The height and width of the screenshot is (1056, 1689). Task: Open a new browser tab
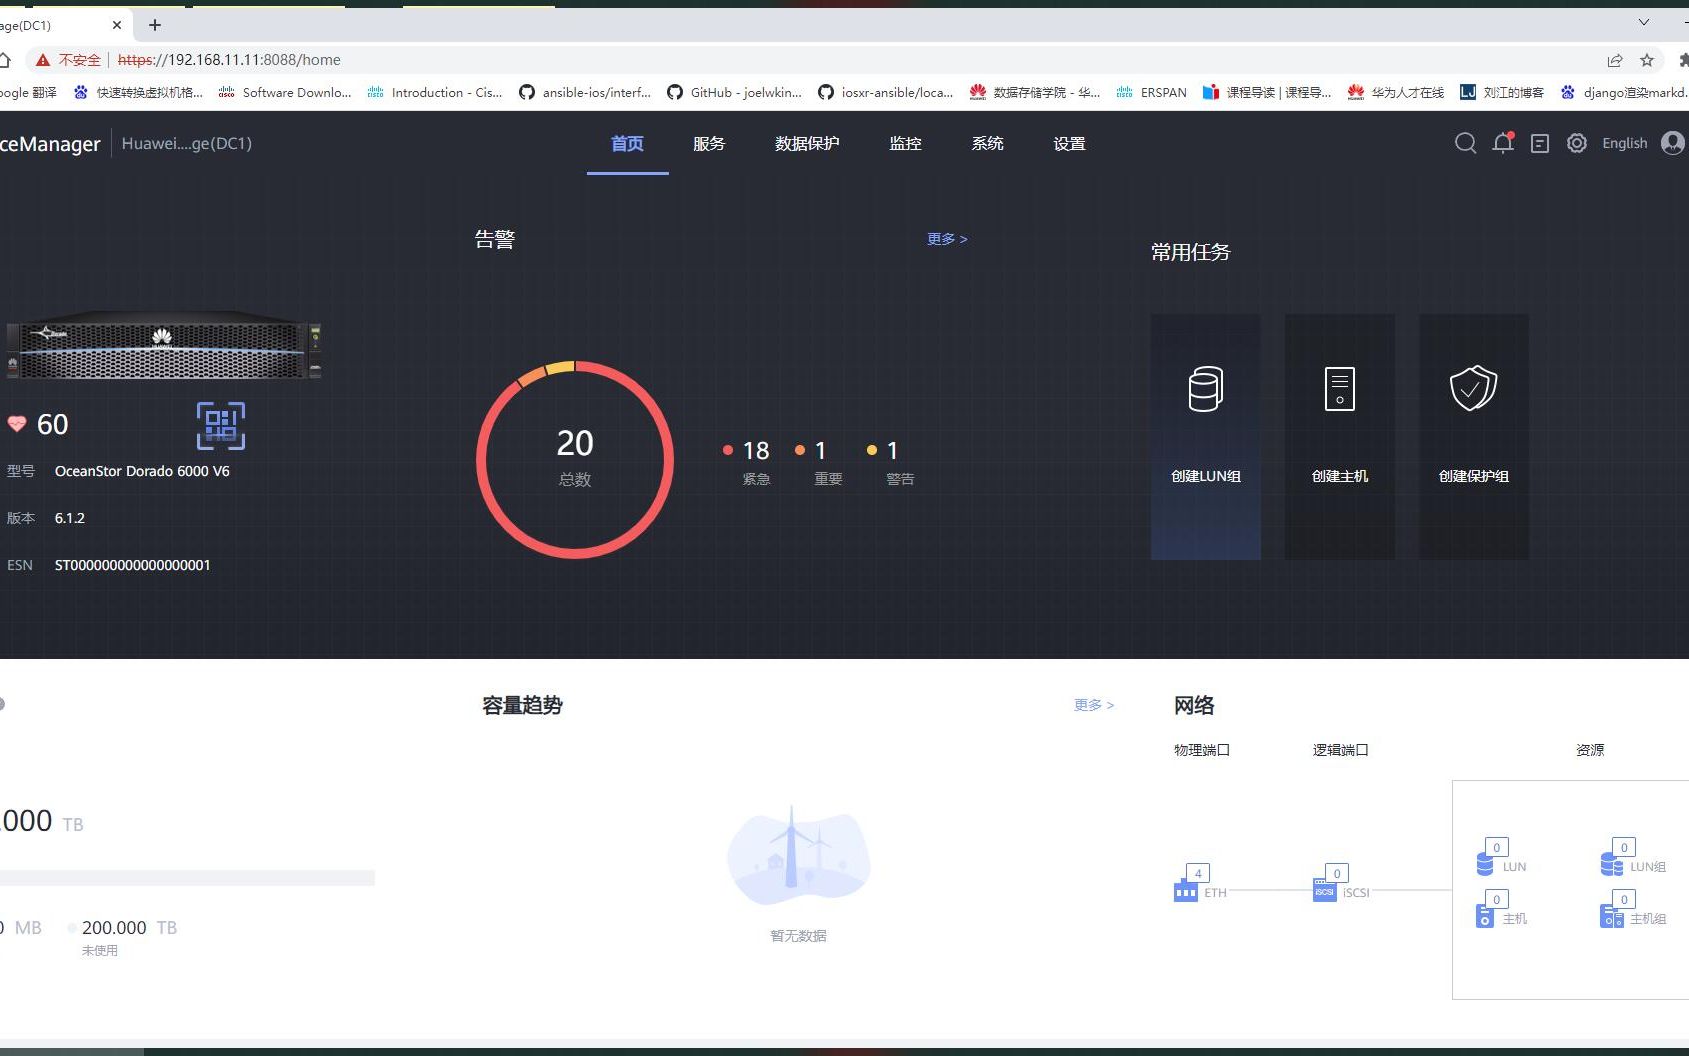[154, 25]
